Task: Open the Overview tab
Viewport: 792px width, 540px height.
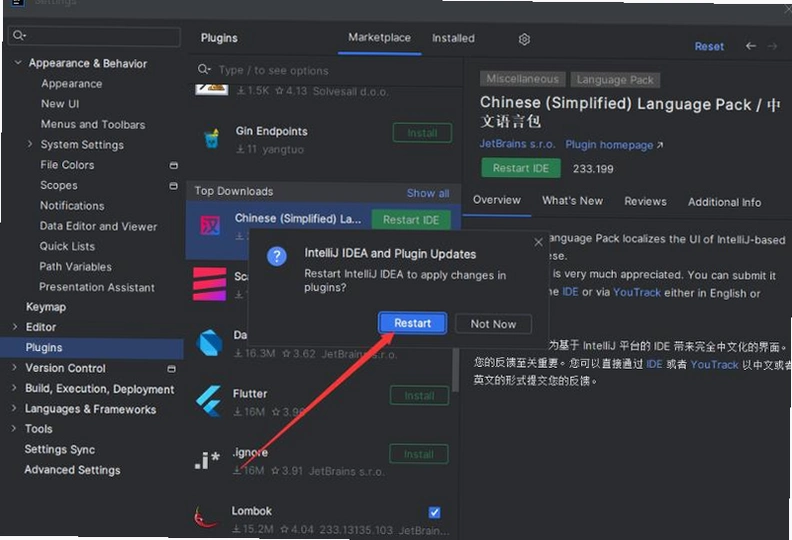Action: 497,200
